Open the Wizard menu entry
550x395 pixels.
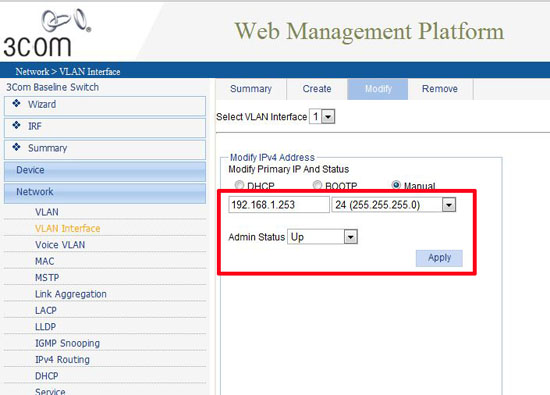[x=105, y=106]
